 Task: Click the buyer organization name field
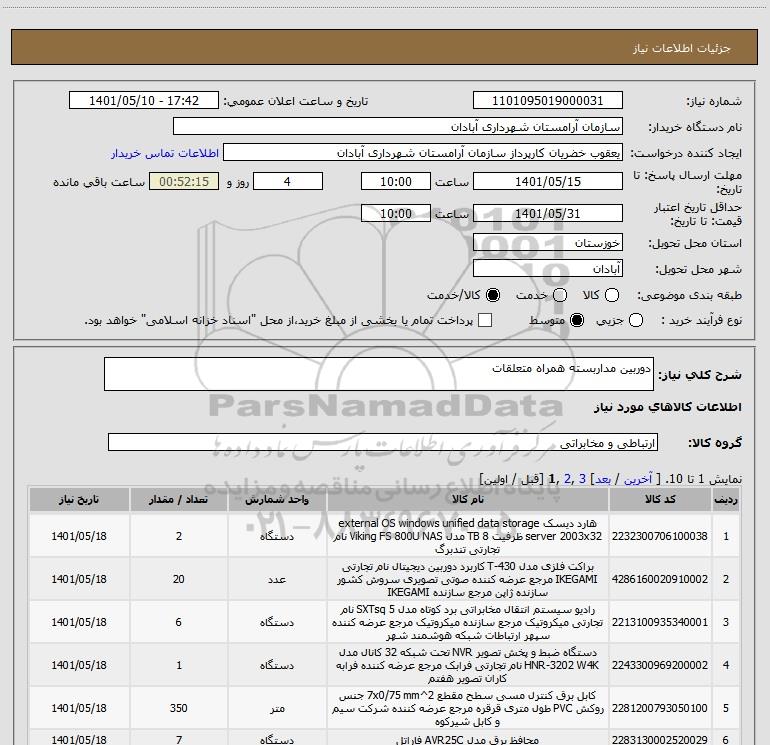pos(398,126)
